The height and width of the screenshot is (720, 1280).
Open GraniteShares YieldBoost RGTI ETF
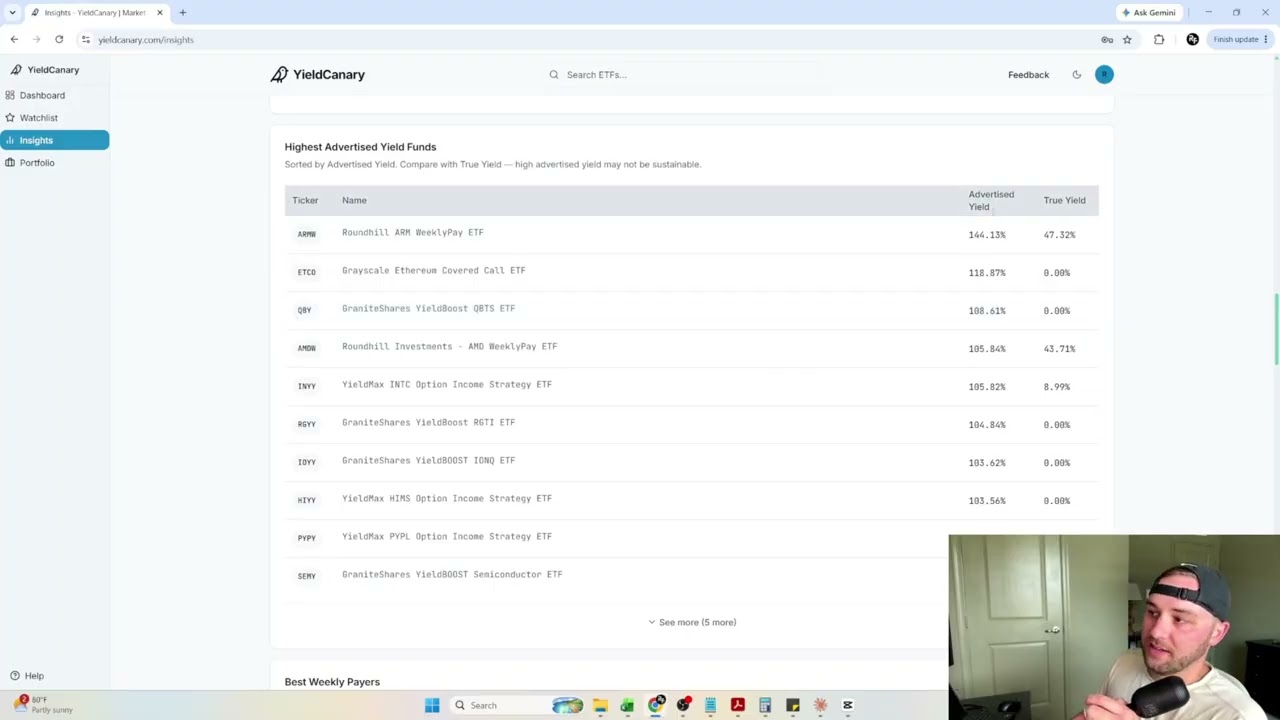[x=428, y=423]
